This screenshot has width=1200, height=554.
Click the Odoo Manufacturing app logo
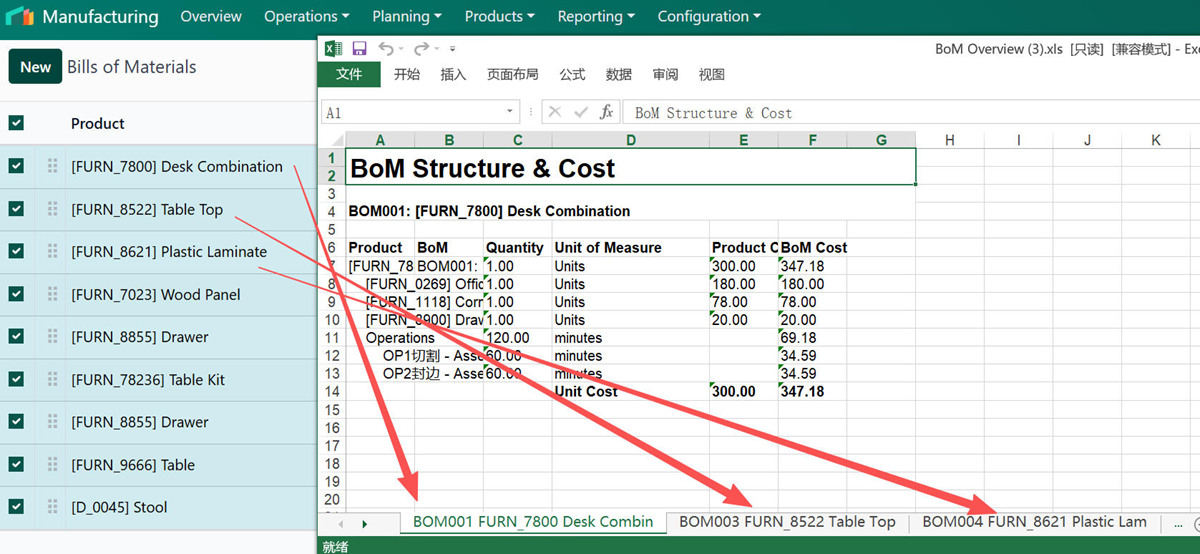20,17
